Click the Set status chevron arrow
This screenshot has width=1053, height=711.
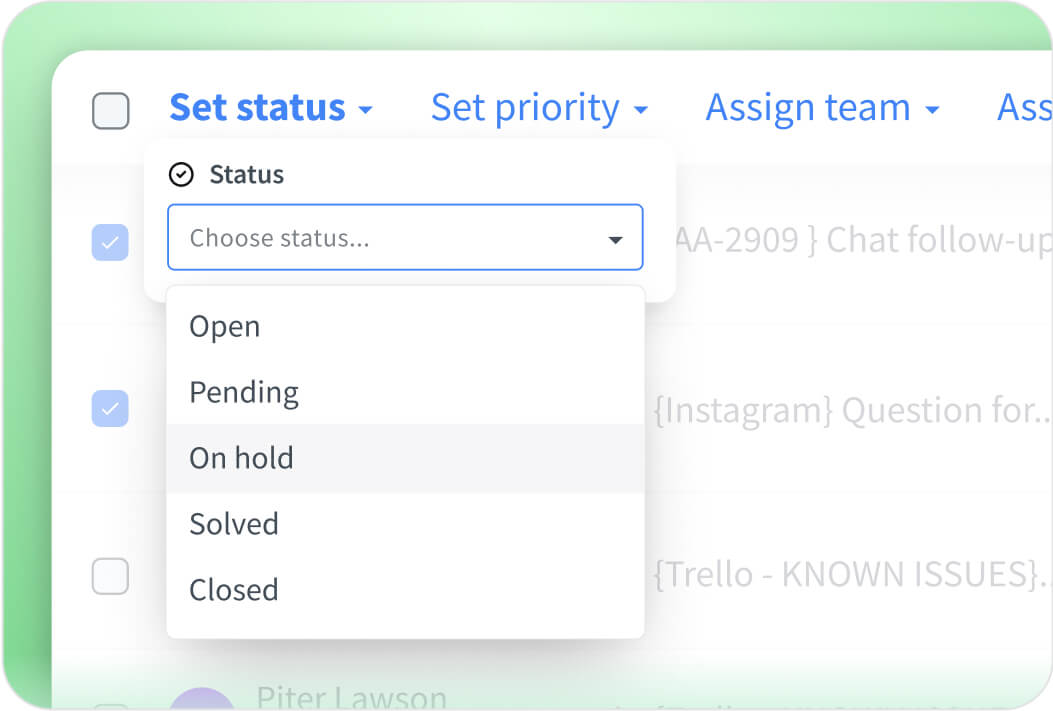click(366, 110)
